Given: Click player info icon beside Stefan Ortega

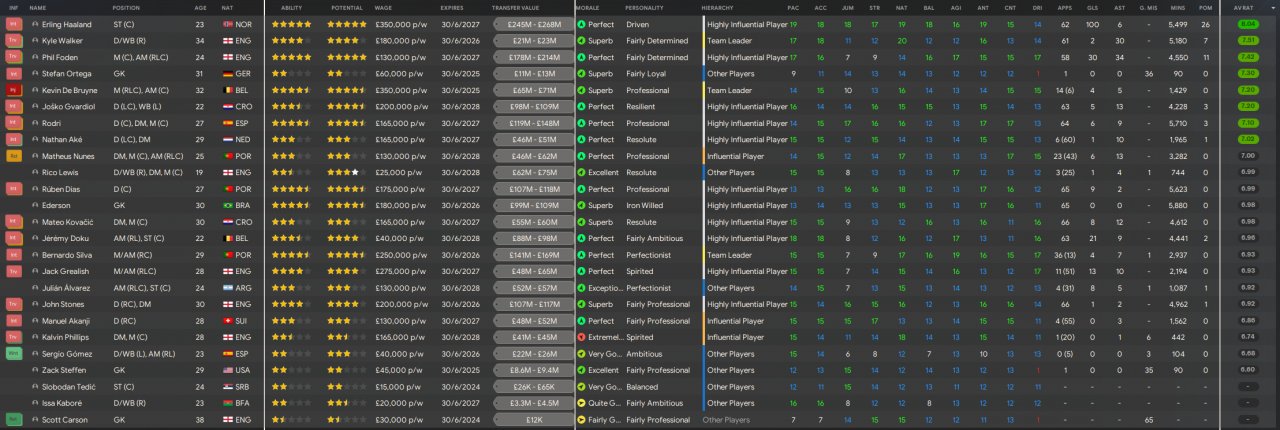Looking at the screenshot, I should coord(35,73).
